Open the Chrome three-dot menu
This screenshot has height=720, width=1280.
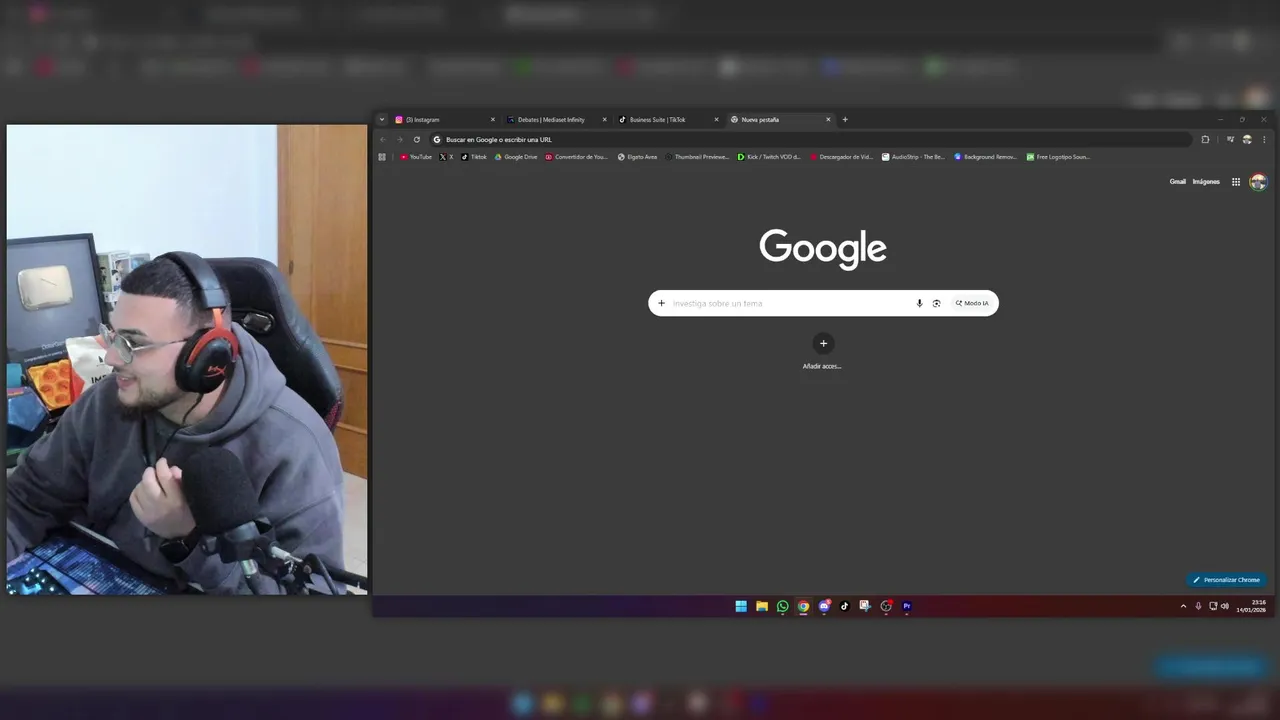click(x=1264, y=139)
